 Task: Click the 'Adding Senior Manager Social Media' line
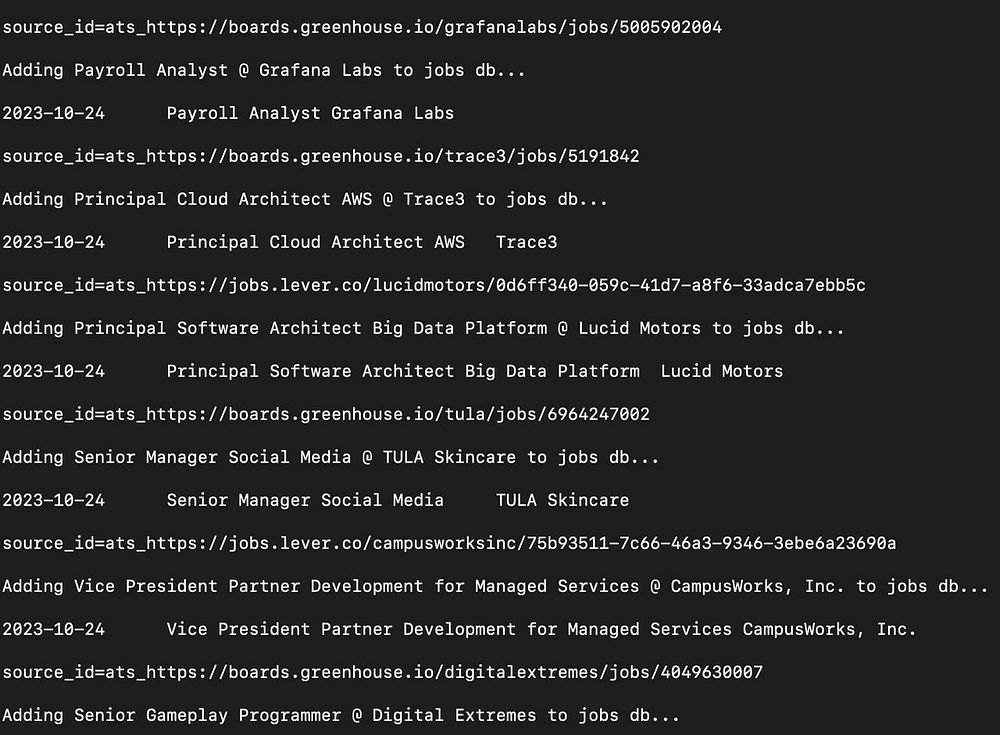tap(330, 457)
